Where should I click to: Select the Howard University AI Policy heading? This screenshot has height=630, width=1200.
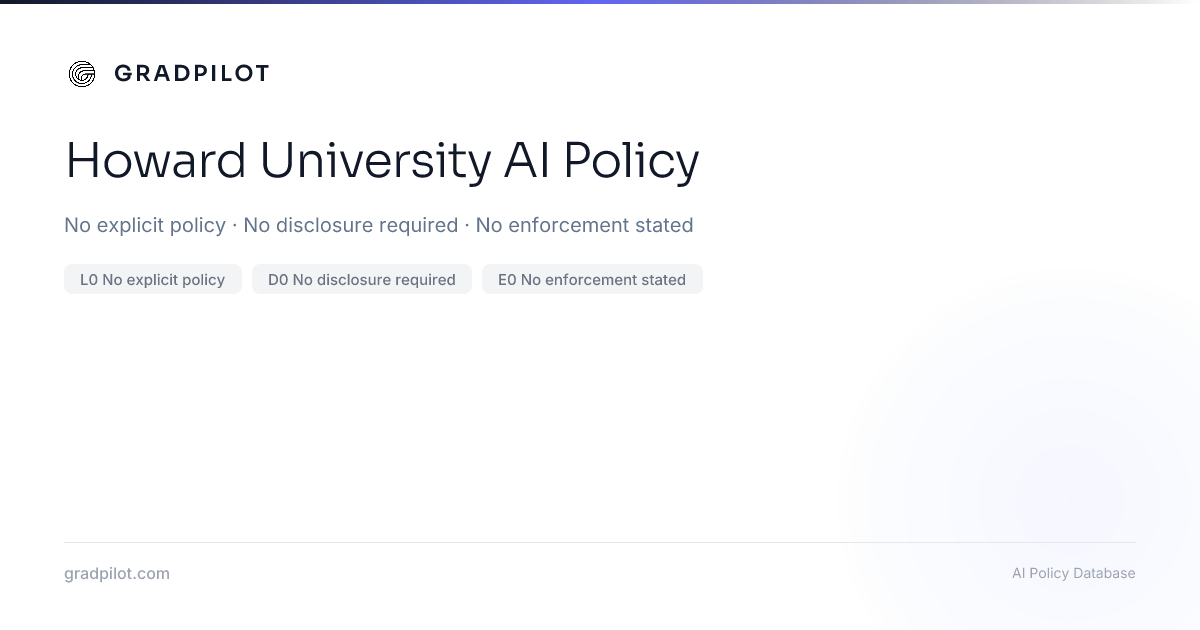click(382, 160)
